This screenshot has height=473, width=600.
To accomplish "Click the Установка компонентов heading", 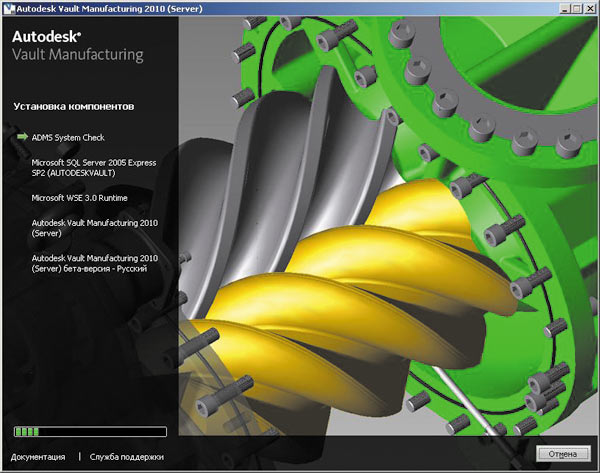I will coord(73,106).
